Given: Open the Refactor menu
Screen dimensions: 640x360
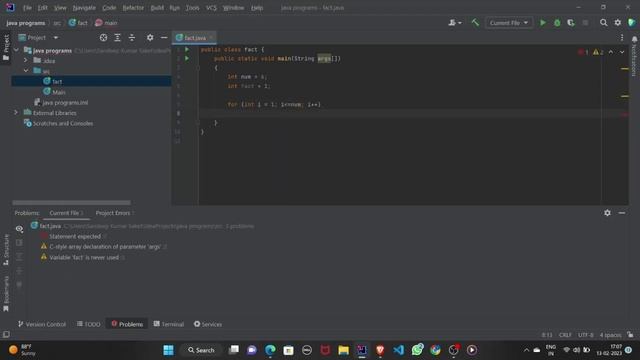Looking at the screenshot, I should 133,8.
